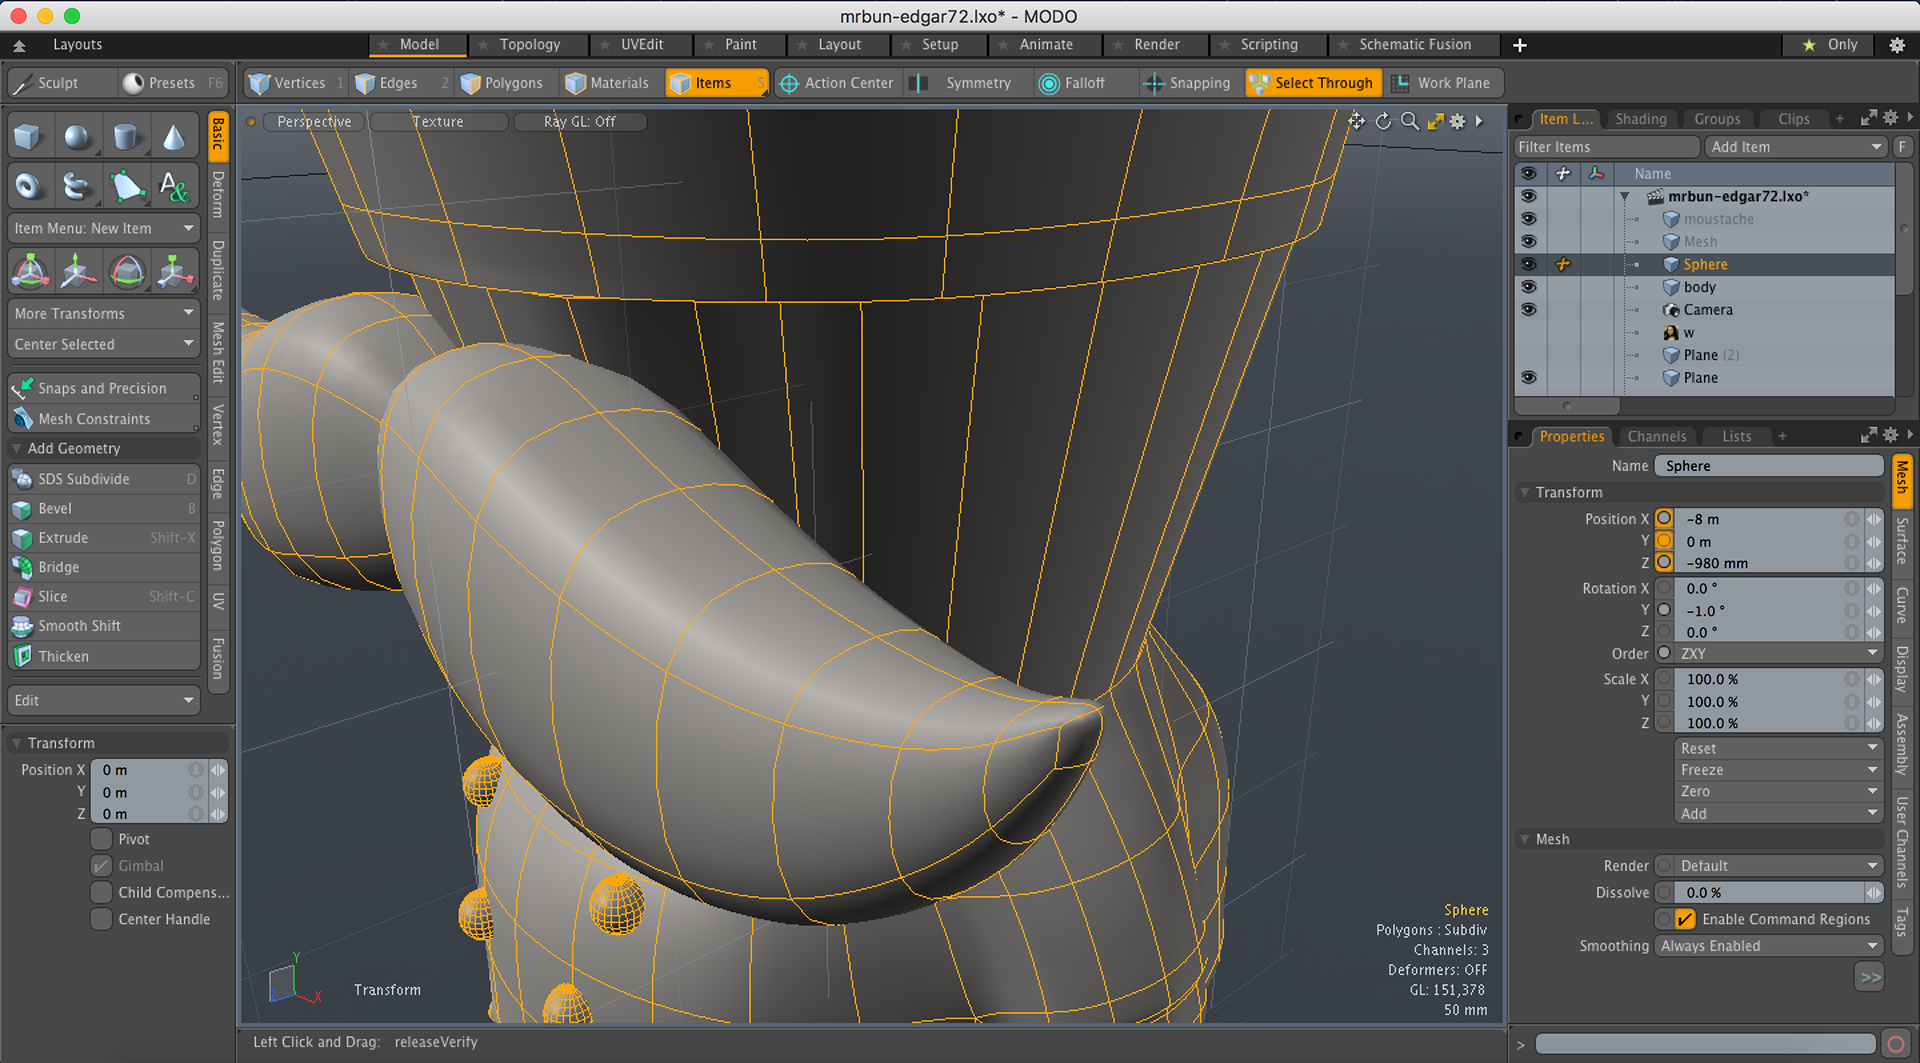Maximize the viewport with the arrows icon
Image resolution: width=1920 pixels, height=1063 pixels.
[x=1435, y=121]
